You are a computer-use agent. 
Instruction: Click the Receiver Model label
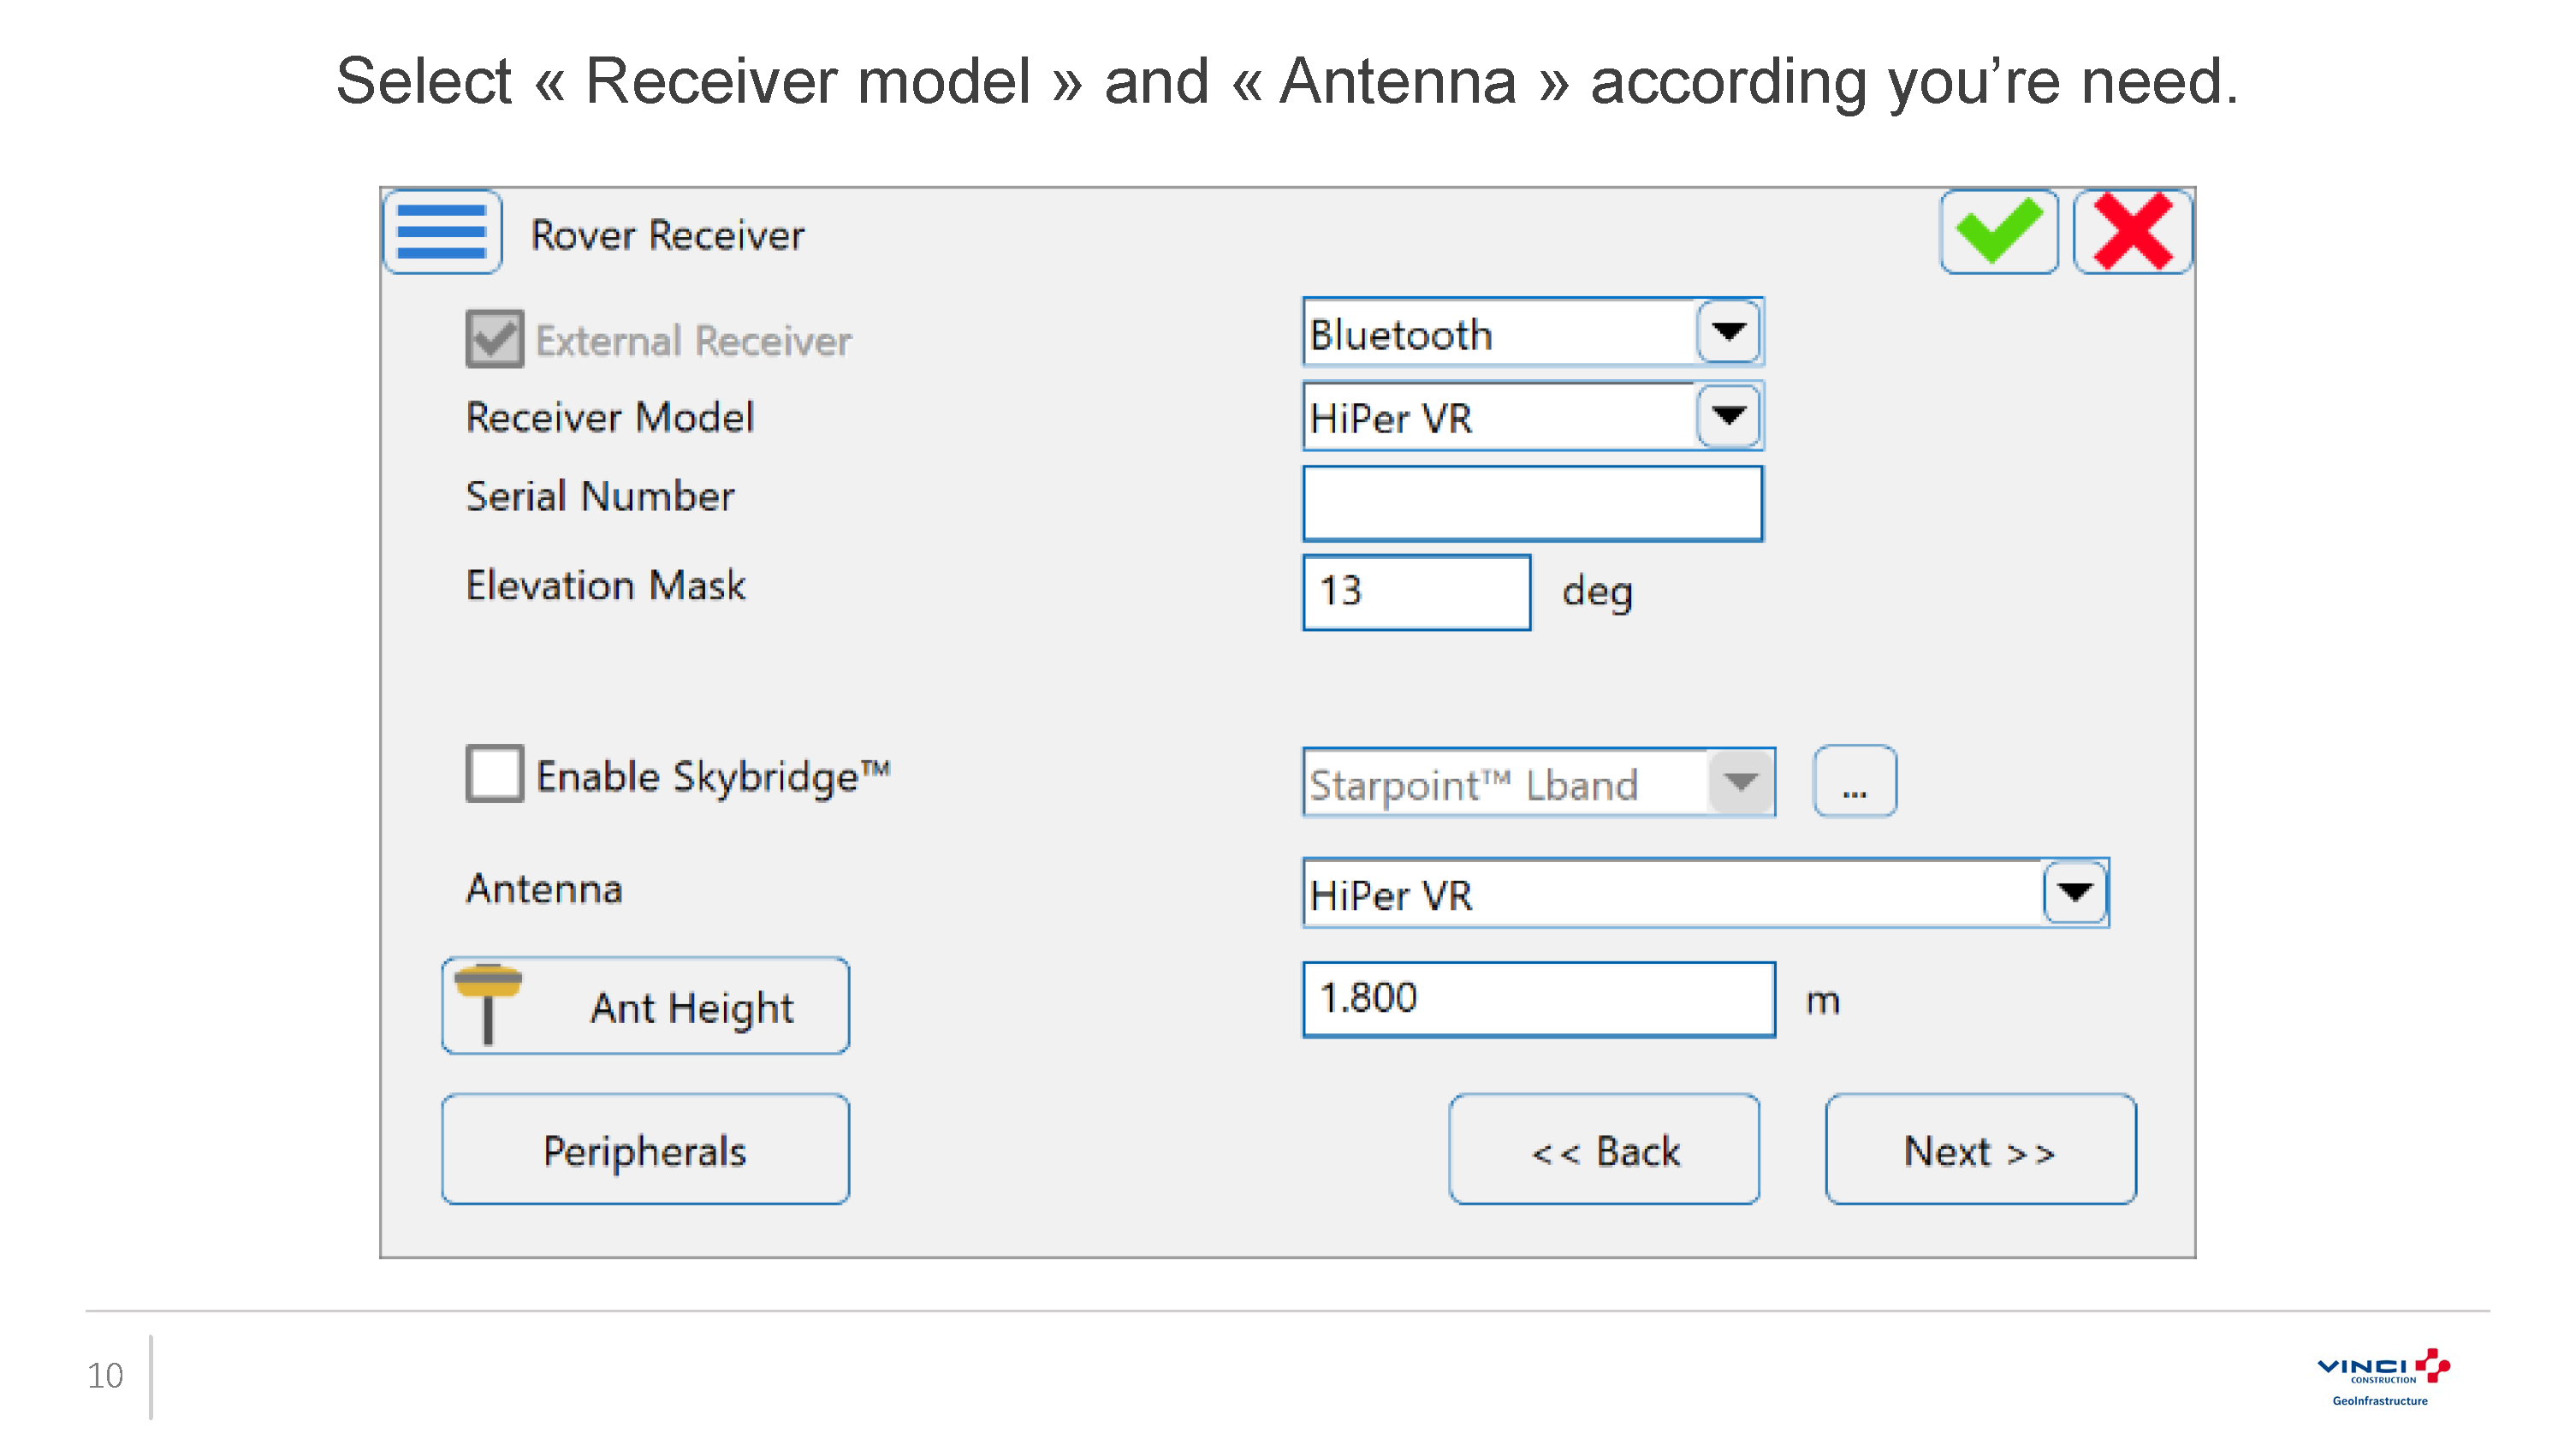610,417
